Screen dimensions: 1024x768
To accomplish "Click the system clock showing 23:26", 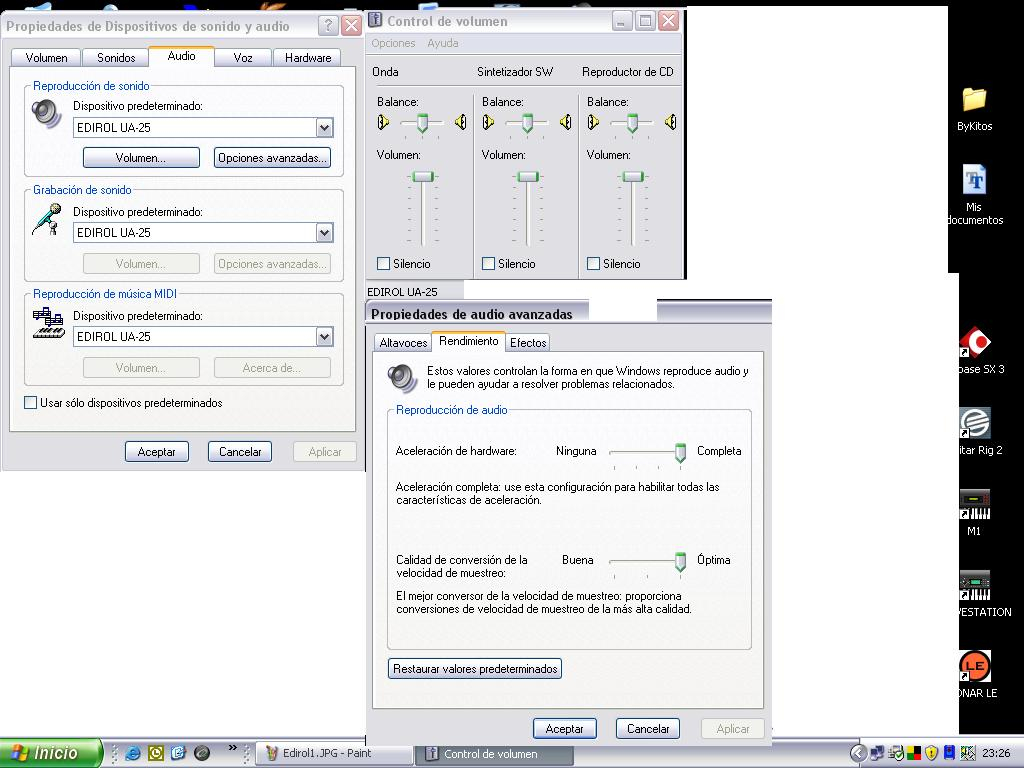I will [996, 753].
